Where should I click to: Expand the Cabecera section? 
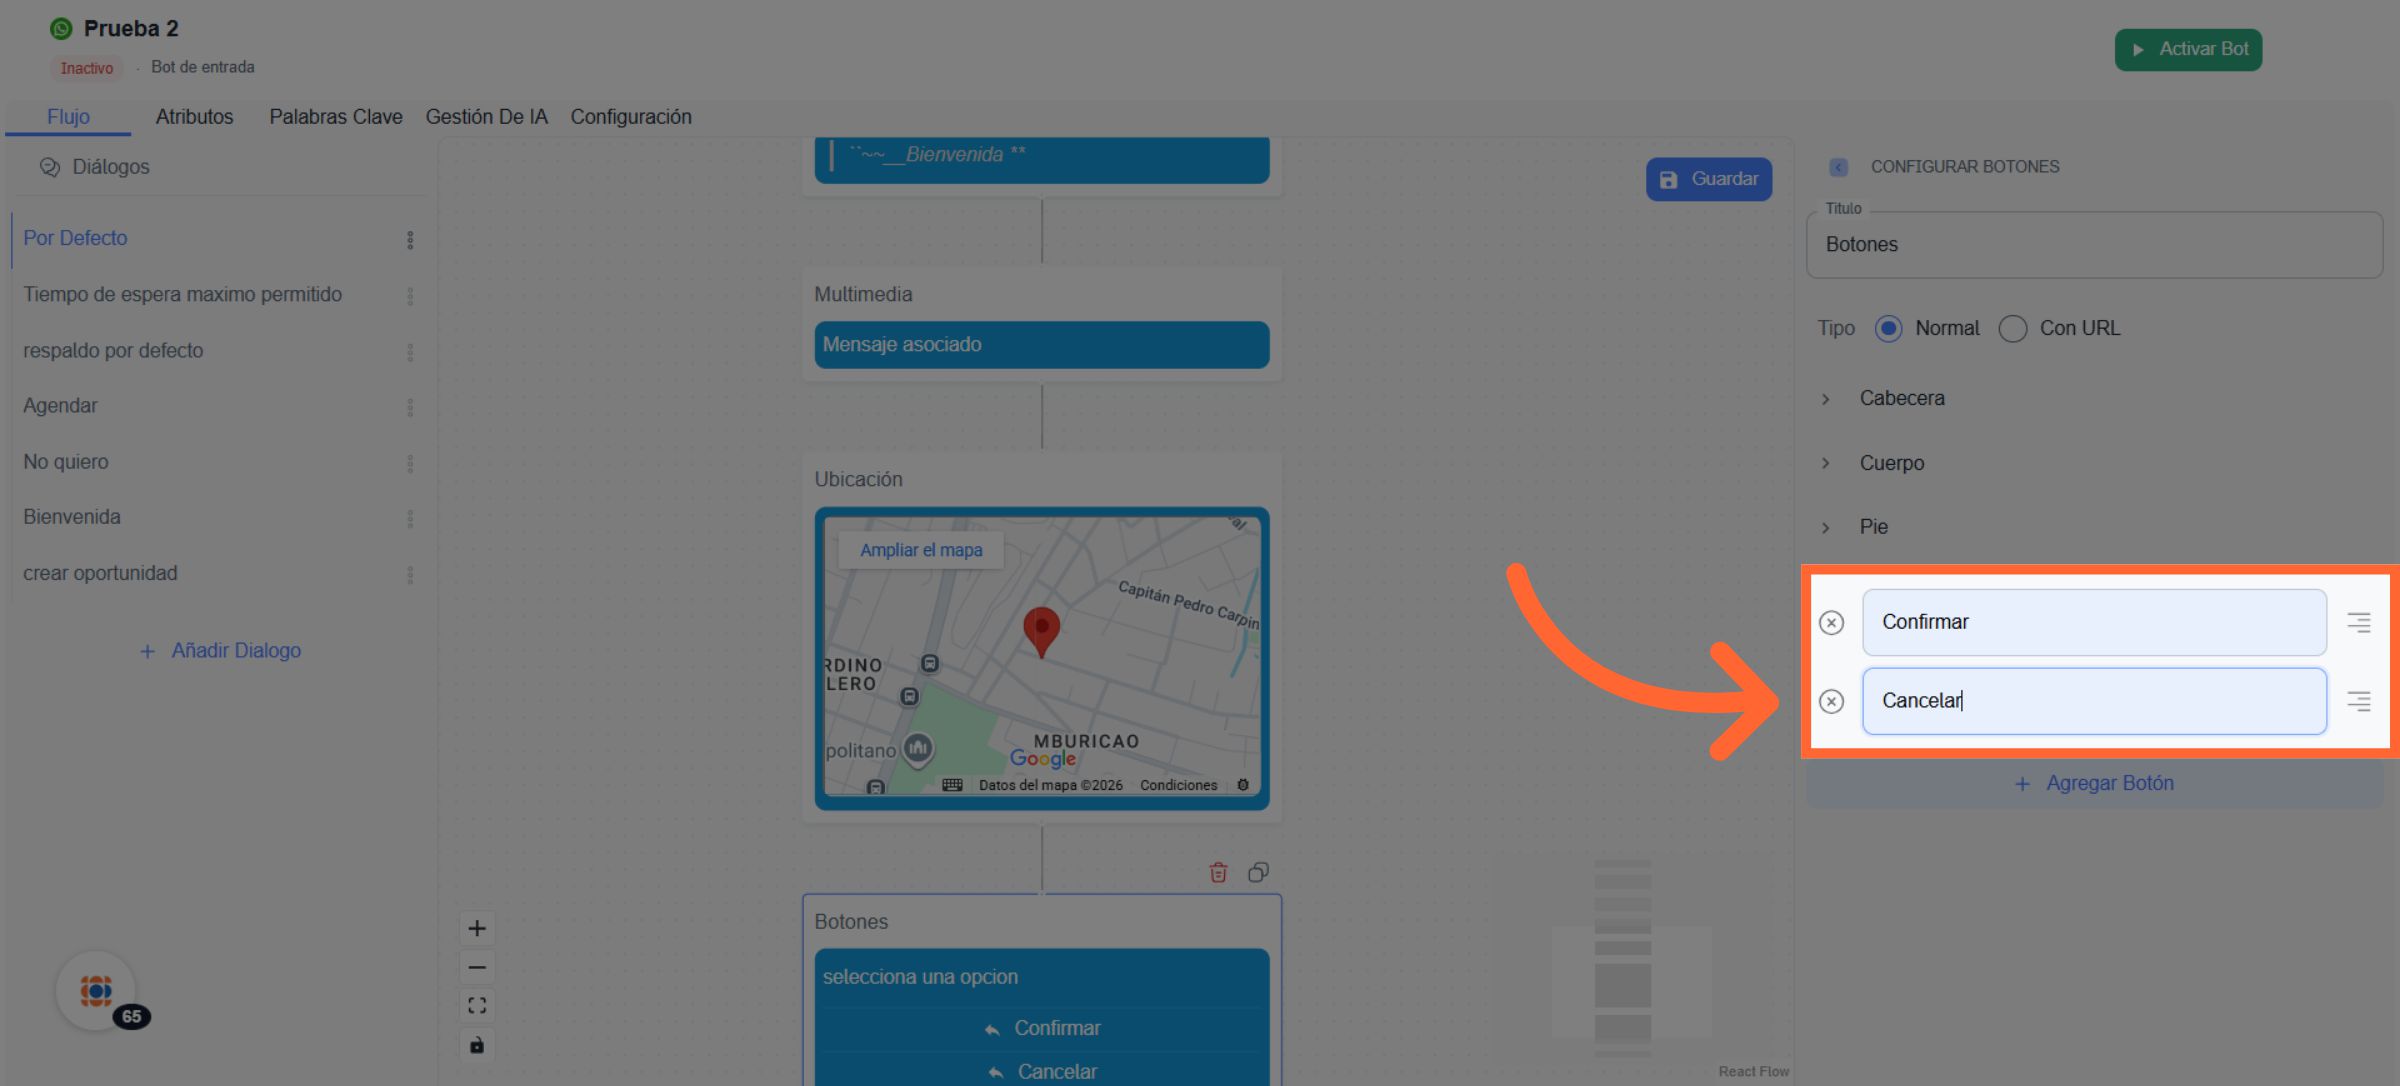[1900, 398]
